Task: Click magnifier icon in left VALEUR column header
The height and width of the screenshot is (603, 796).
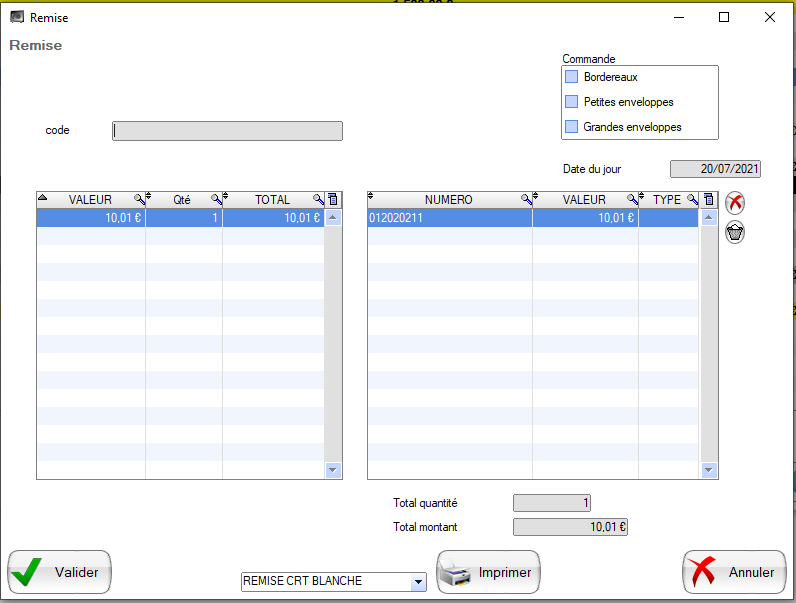Action: tap(140, 200)
